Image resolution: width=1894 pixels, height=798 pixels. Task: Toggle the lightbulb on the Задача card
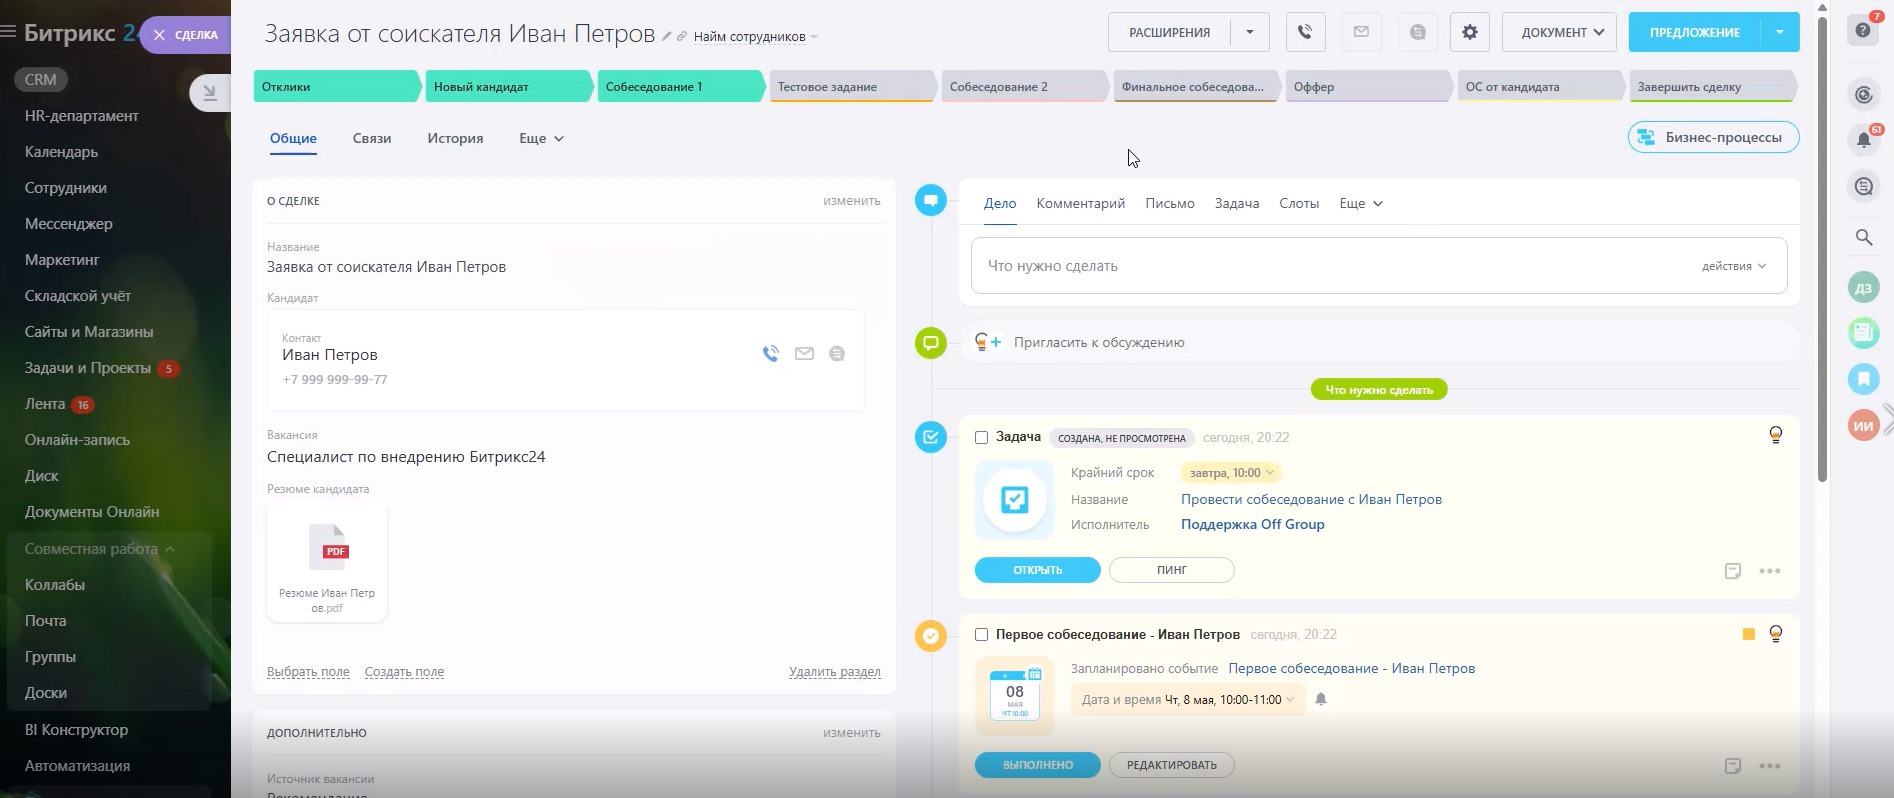coord(1775,435)
